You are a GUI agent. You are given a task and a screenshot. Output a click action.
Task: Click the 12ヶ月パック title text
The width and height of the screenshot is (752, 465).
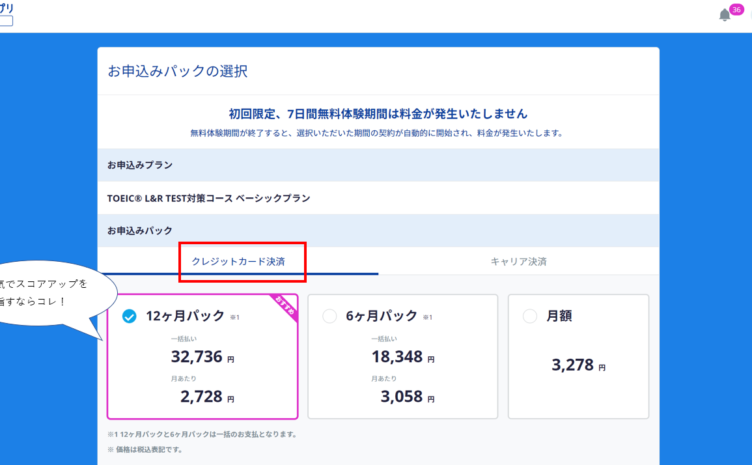[x=185, y=316]
